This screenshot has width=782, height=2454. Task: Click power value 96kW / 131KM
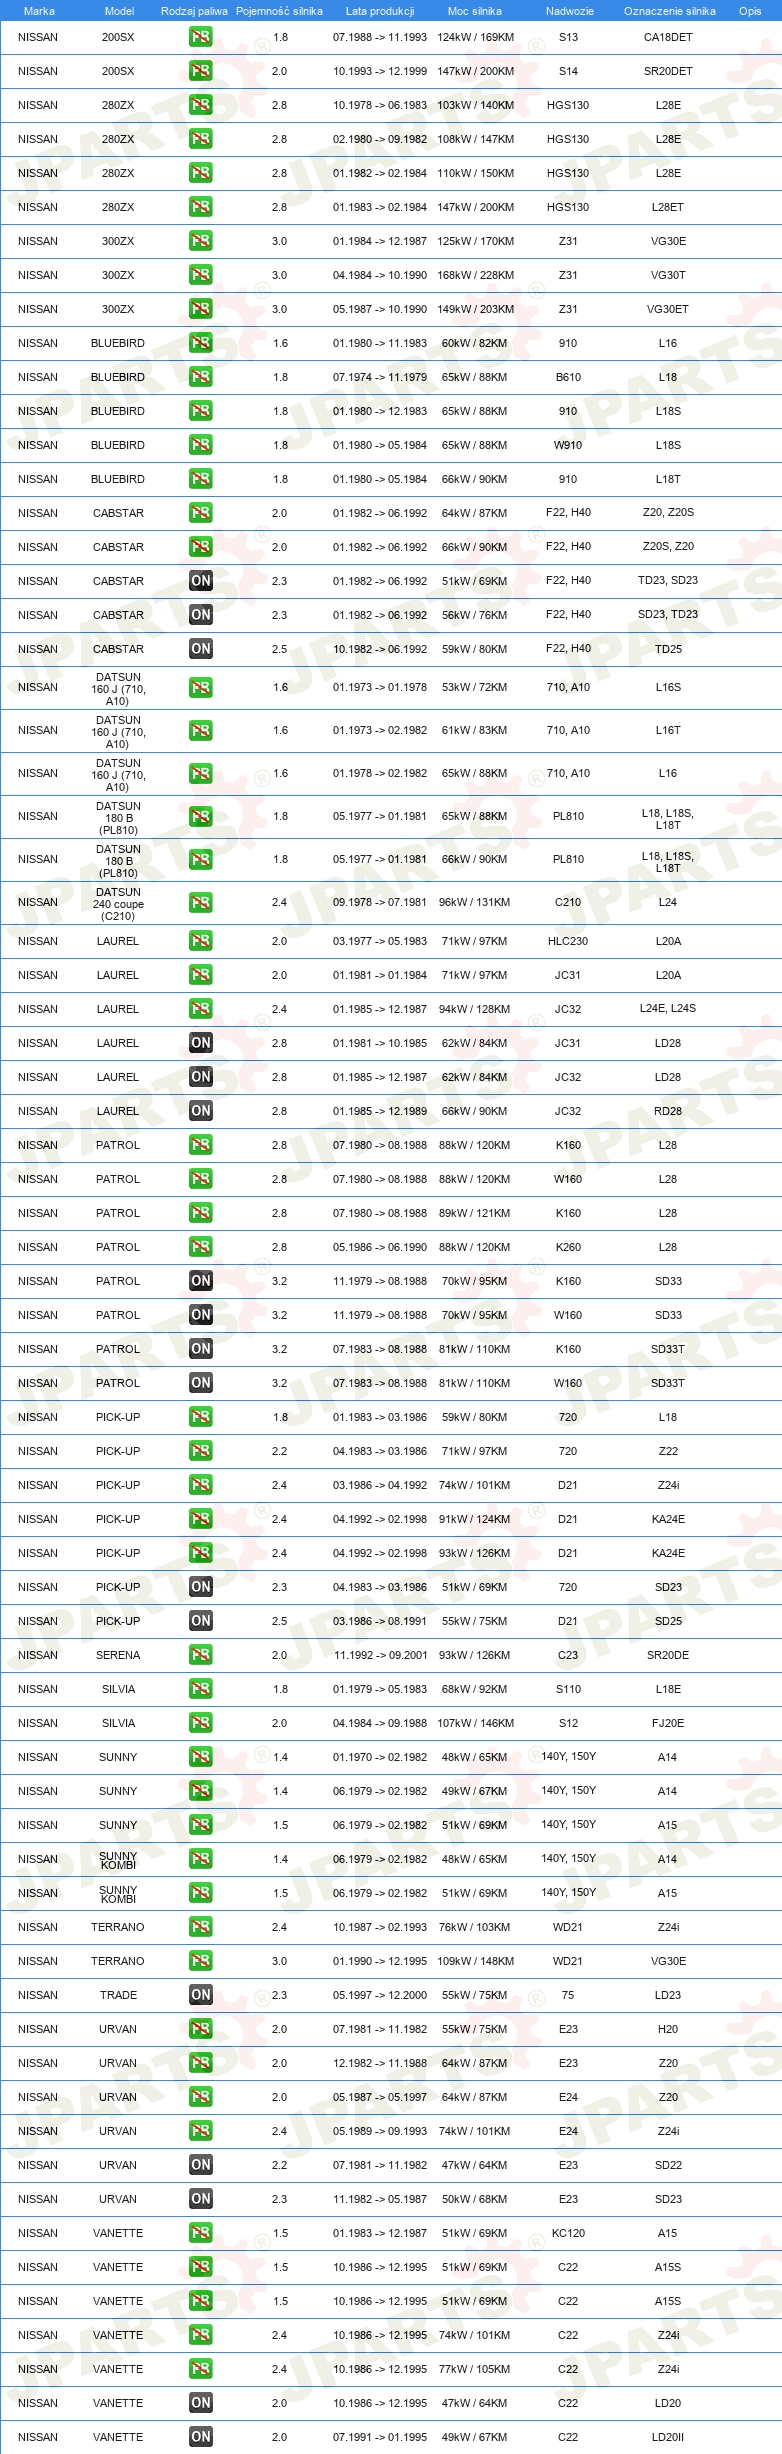[x=475, y=902]
